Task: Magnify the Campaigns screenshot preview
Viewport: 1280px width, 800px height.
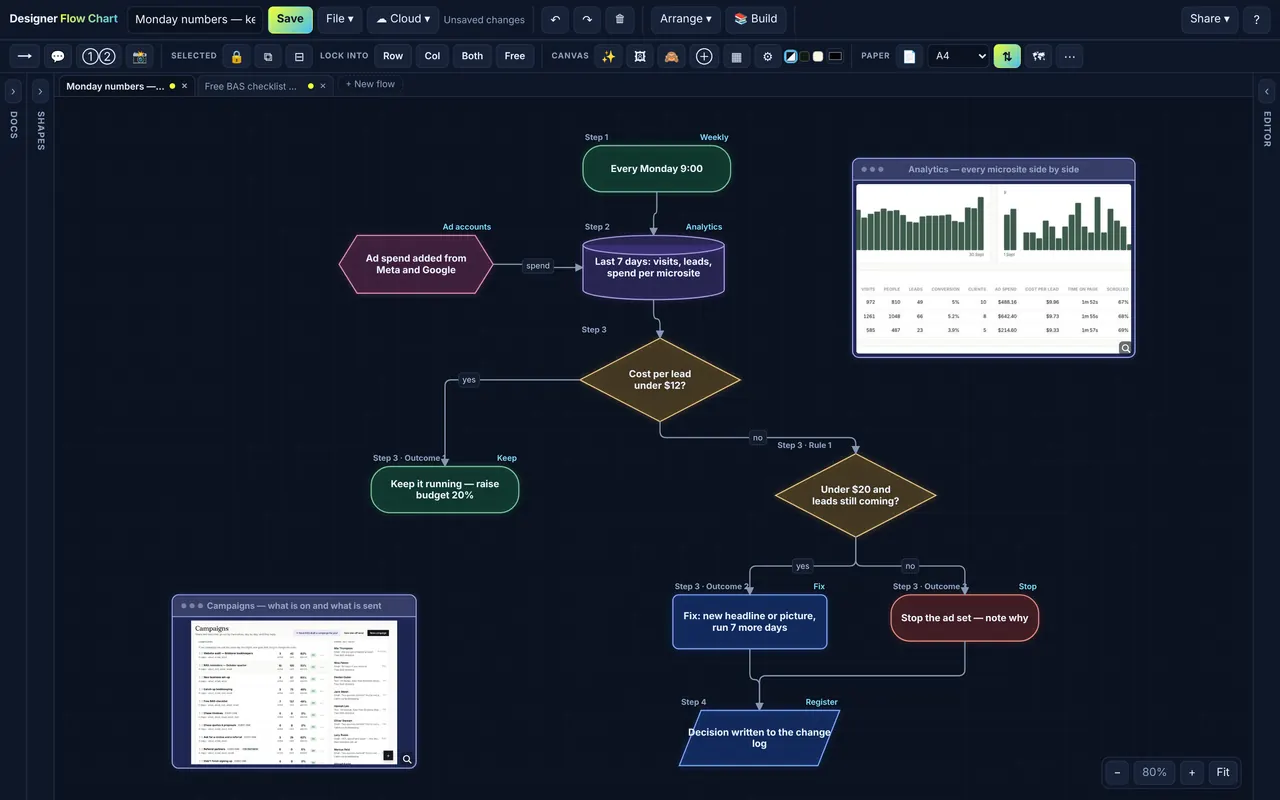Action: pyautogui.click(x=407, y=760)
